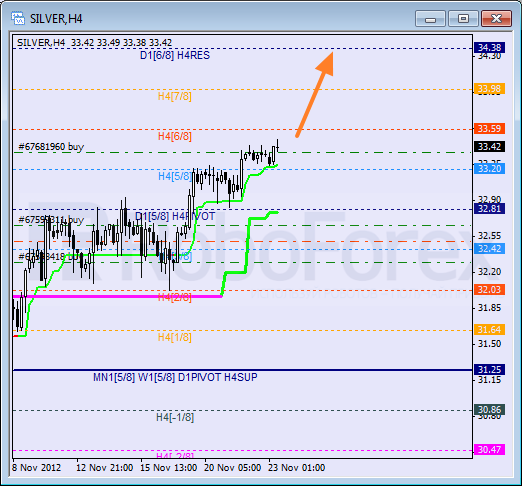Close the SILVER,H4 chart window
The height and width of the screenshot is (486, 522).
496,19
